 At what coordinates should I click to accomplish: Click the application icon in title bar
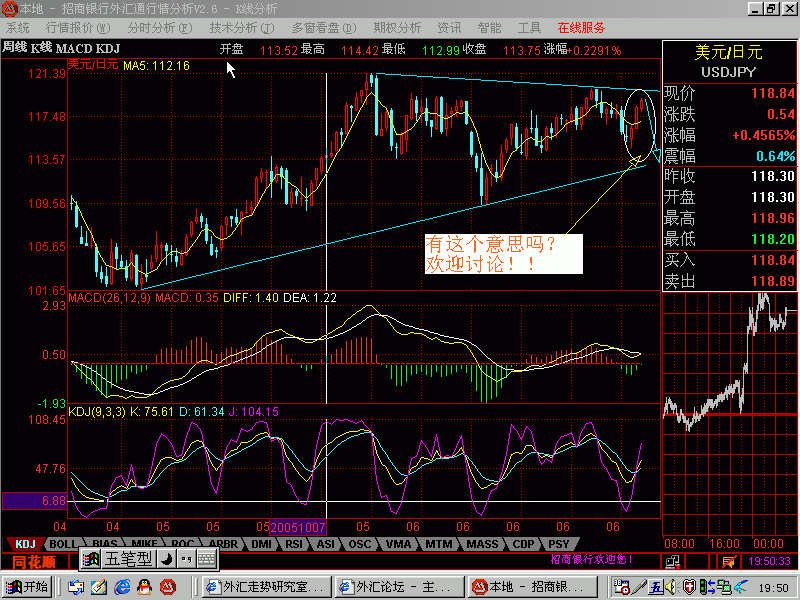pos(9,8)
